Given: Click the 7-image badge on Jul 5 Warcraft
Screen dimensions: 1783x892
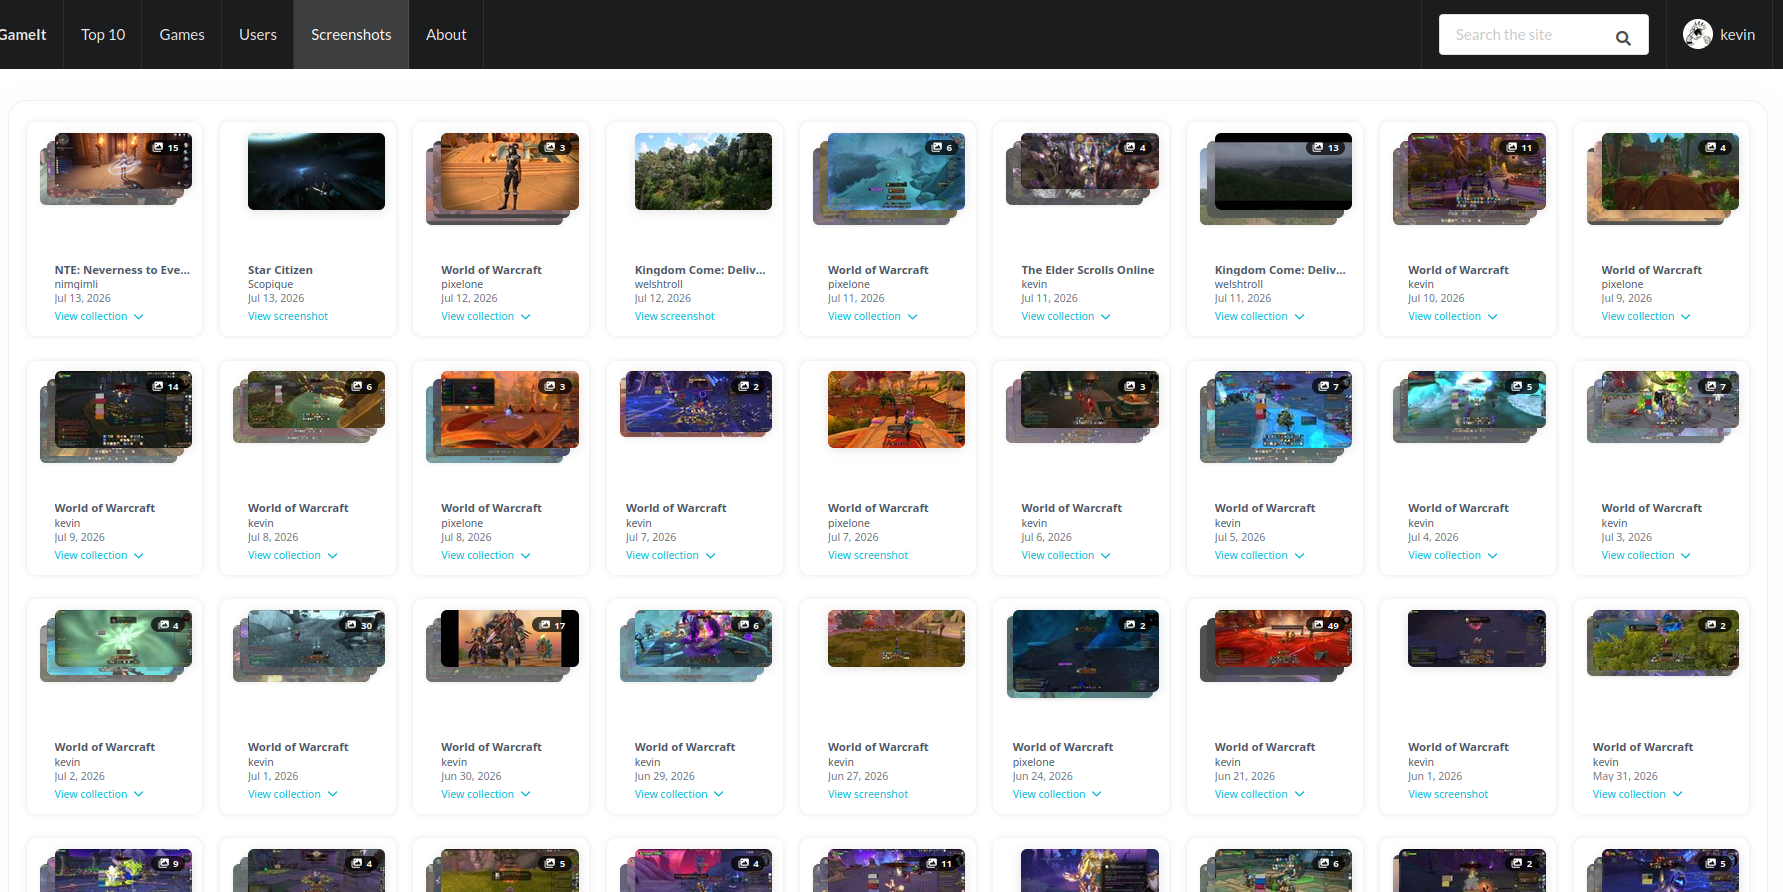Looking at the screenshot, I should tap(1328, 386).
